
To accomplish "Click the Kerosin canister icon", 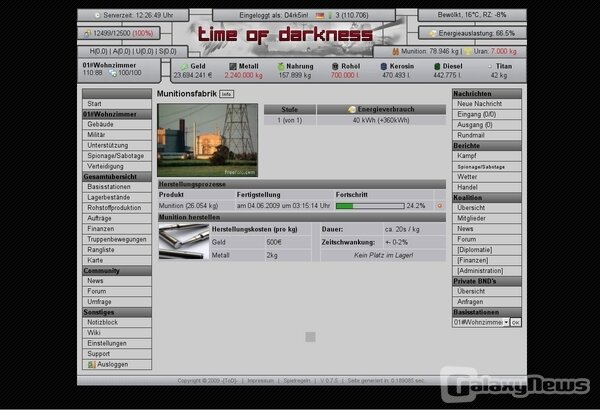I will (383, 66).
